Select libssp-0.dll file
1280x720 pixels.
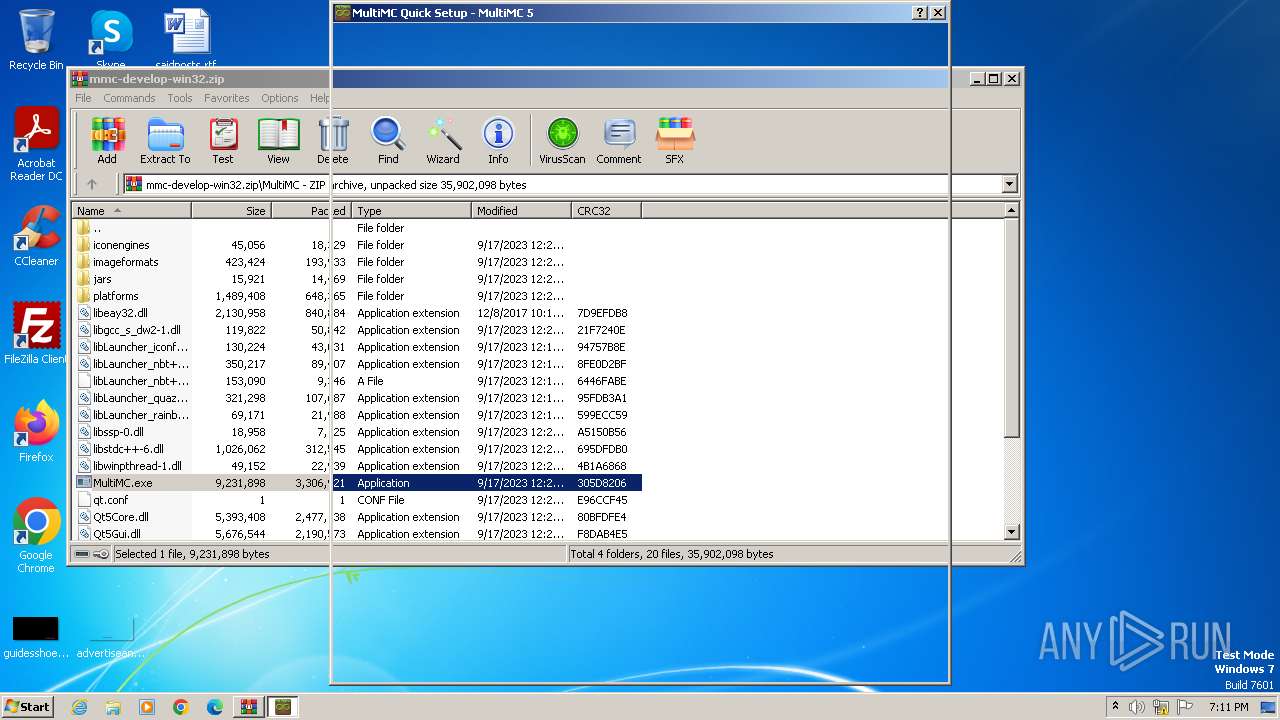(x=118, y=432)
